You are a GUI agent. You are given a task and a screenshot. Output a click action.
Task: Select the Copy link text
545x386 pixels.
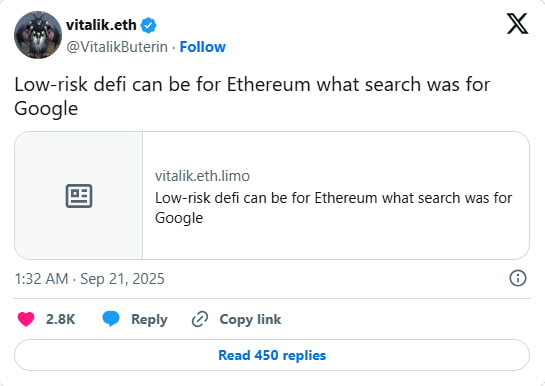(250, 319)
